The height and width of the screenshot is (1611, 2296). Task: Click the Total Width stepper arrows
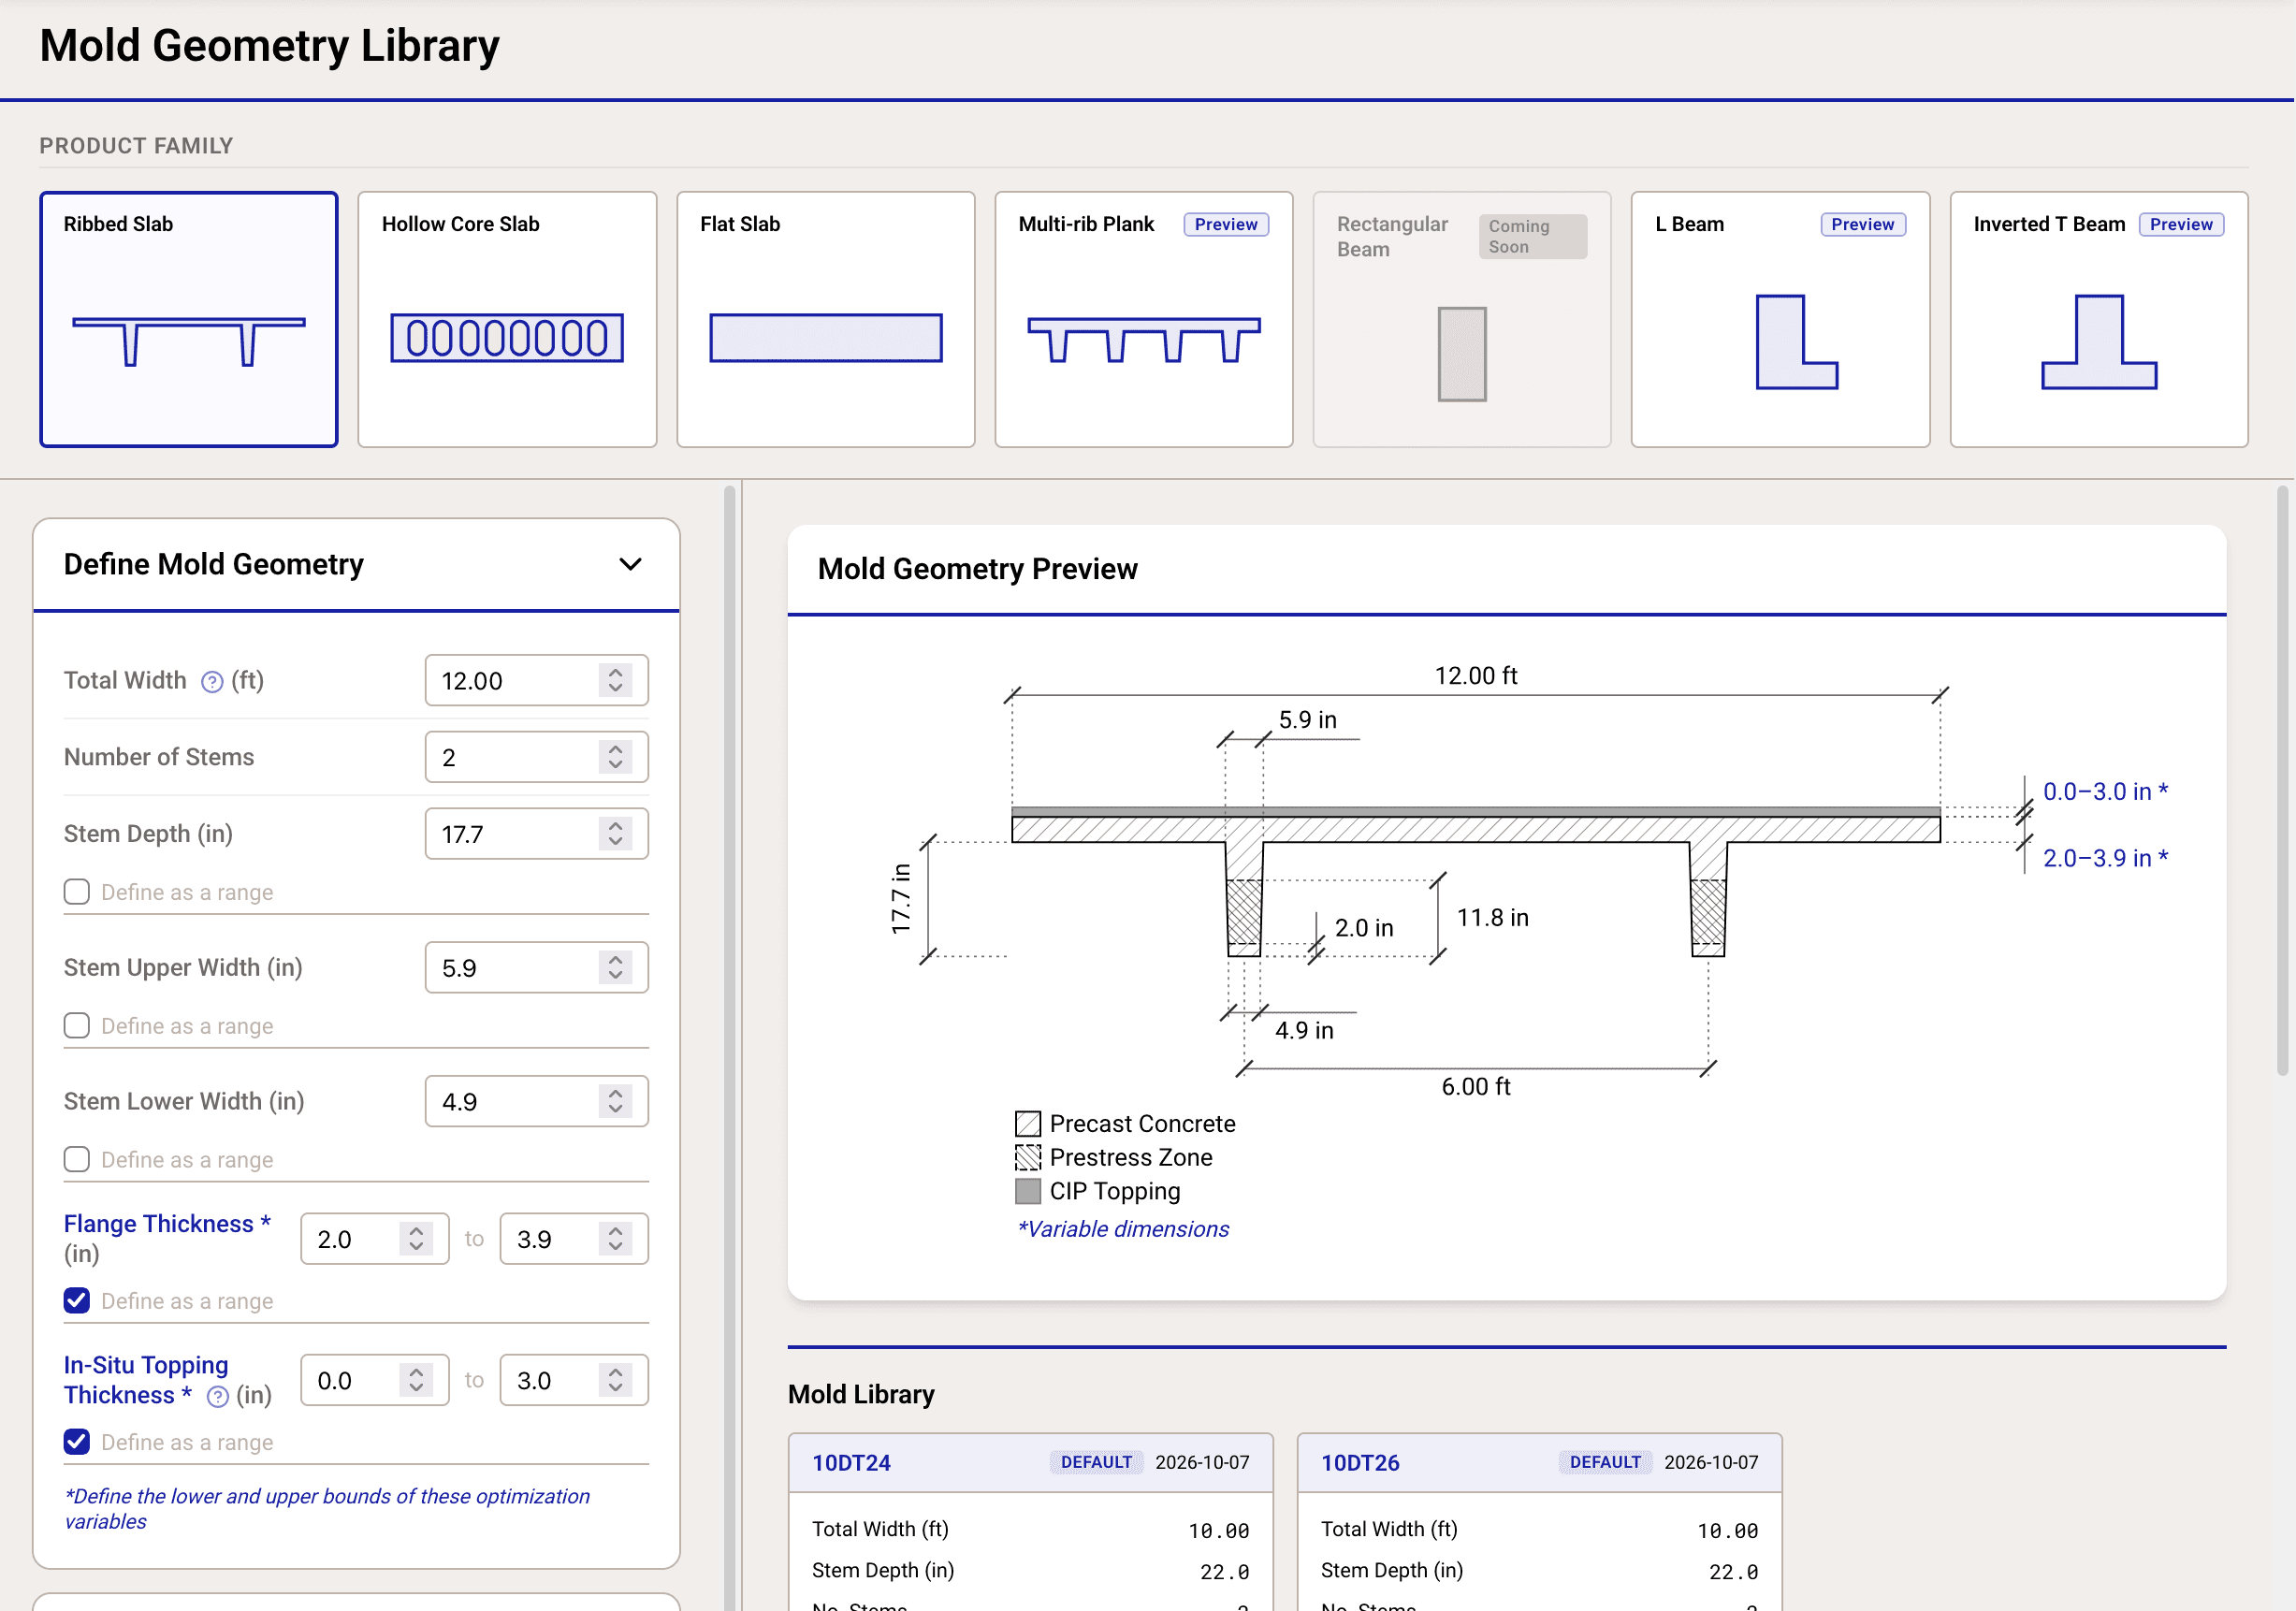pyautogui.click(x=616, y=680)
